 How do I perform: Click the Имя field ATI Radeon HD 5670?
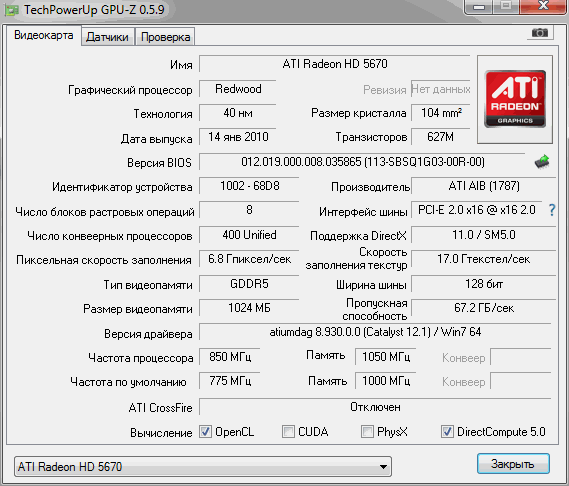(x=335, y=64)
